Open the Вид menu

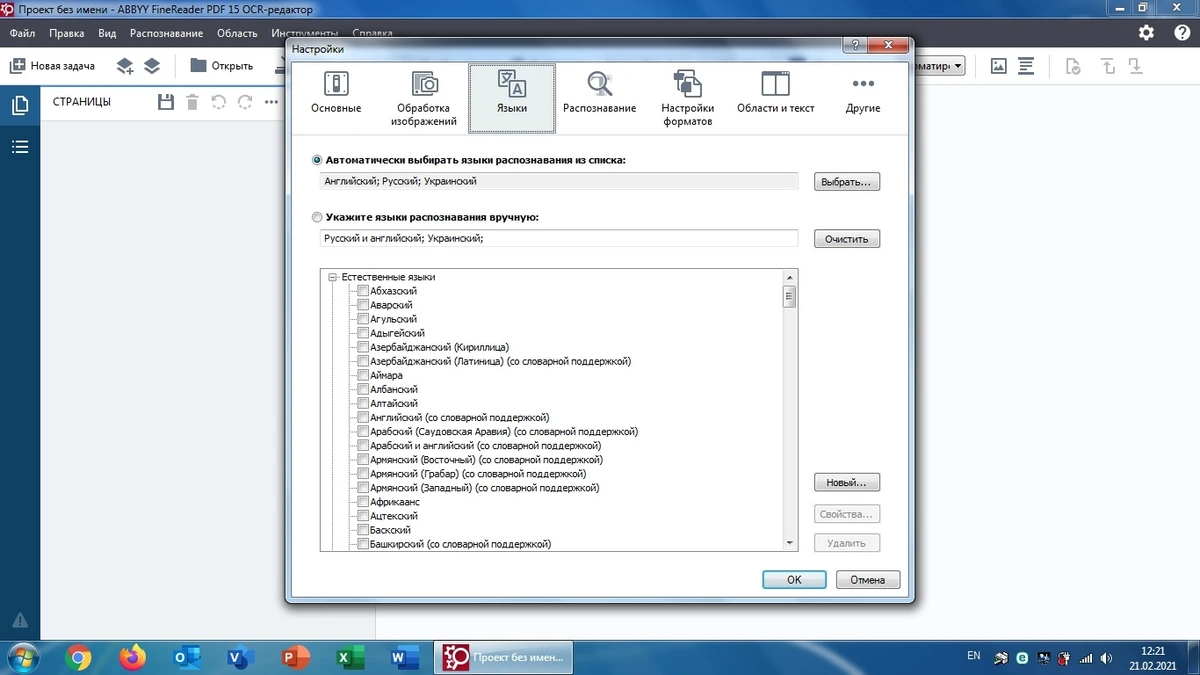[107, 33]
